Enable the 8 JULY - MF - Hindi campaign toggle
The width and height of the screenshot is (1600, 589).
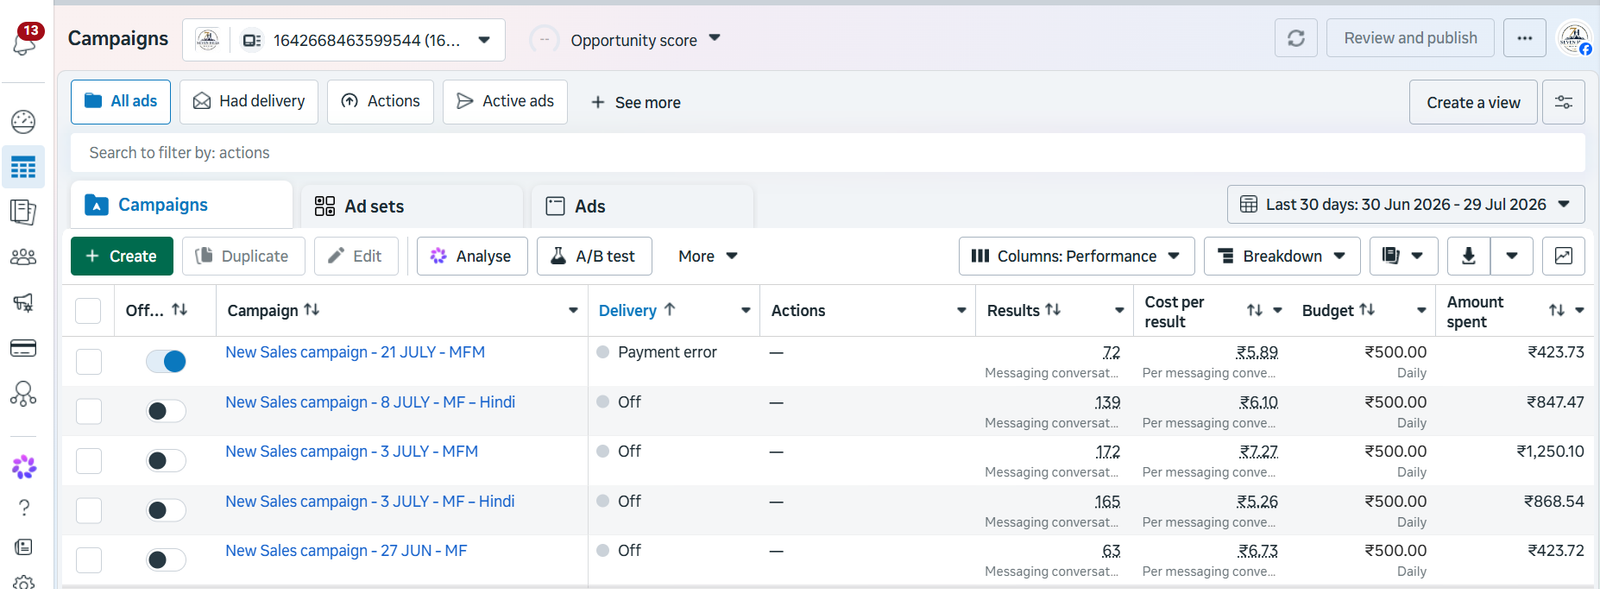point(166,411)
